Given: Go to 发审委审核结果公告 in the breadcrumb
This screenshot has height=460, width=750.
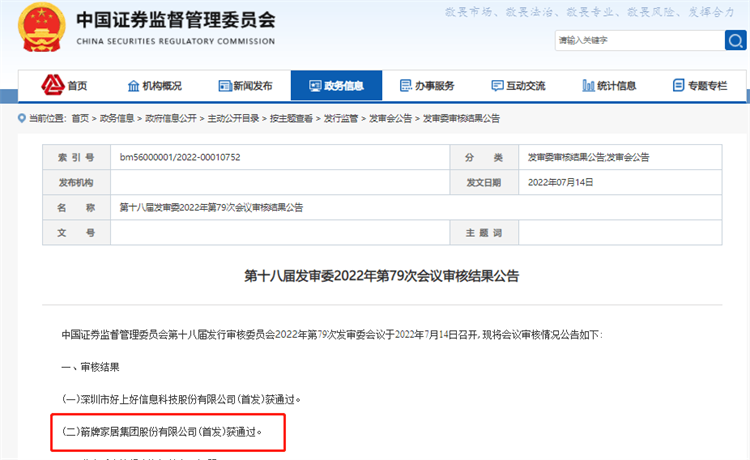Looking at the screenshot, I should pos(461,118).
